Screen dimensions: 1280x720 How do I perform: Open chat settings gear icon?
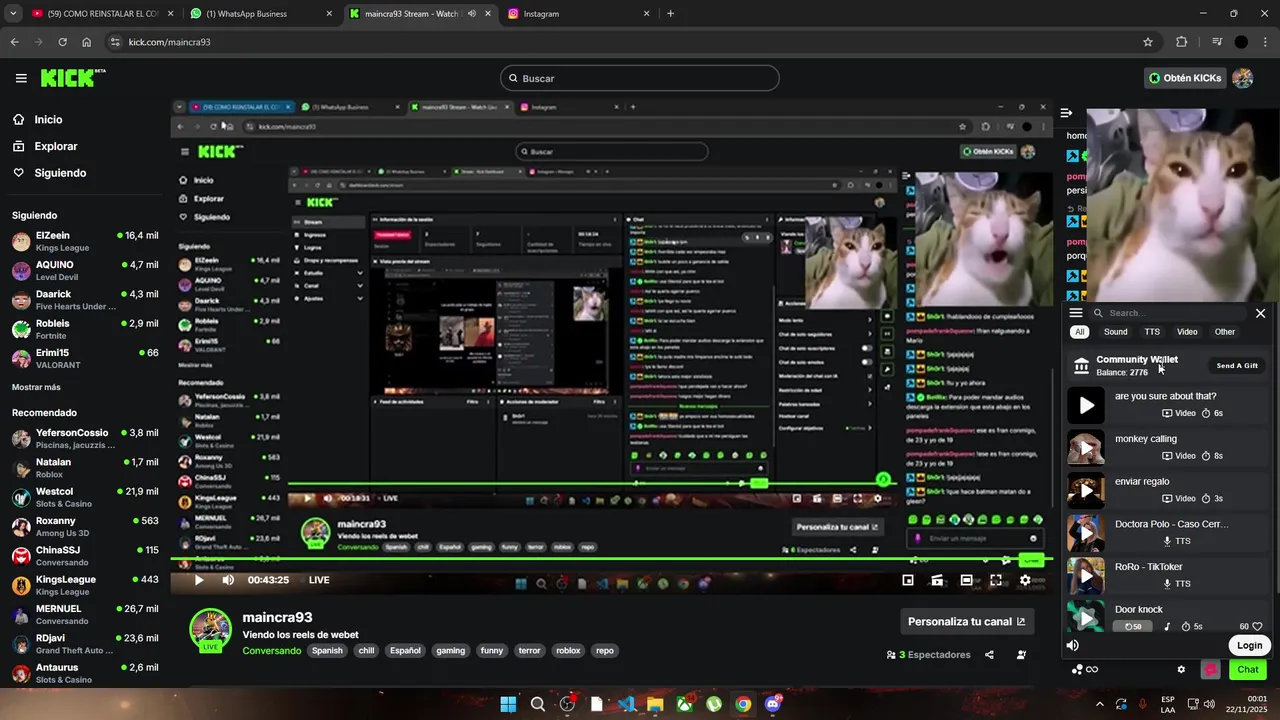pos(1181,670)
